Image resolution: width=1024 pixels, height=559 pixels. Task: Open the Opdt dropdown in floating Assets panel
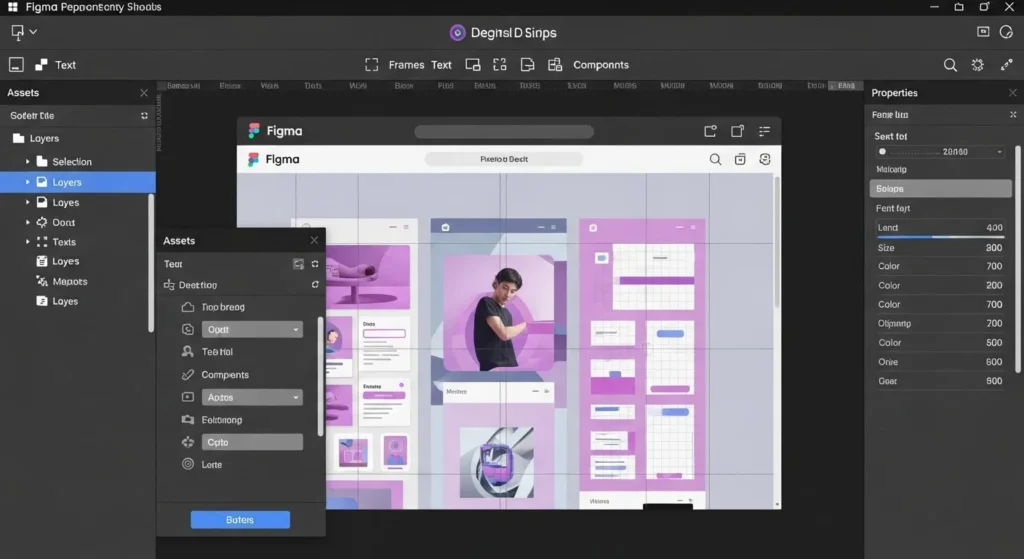pyautogui.click(x=252, y=329)
